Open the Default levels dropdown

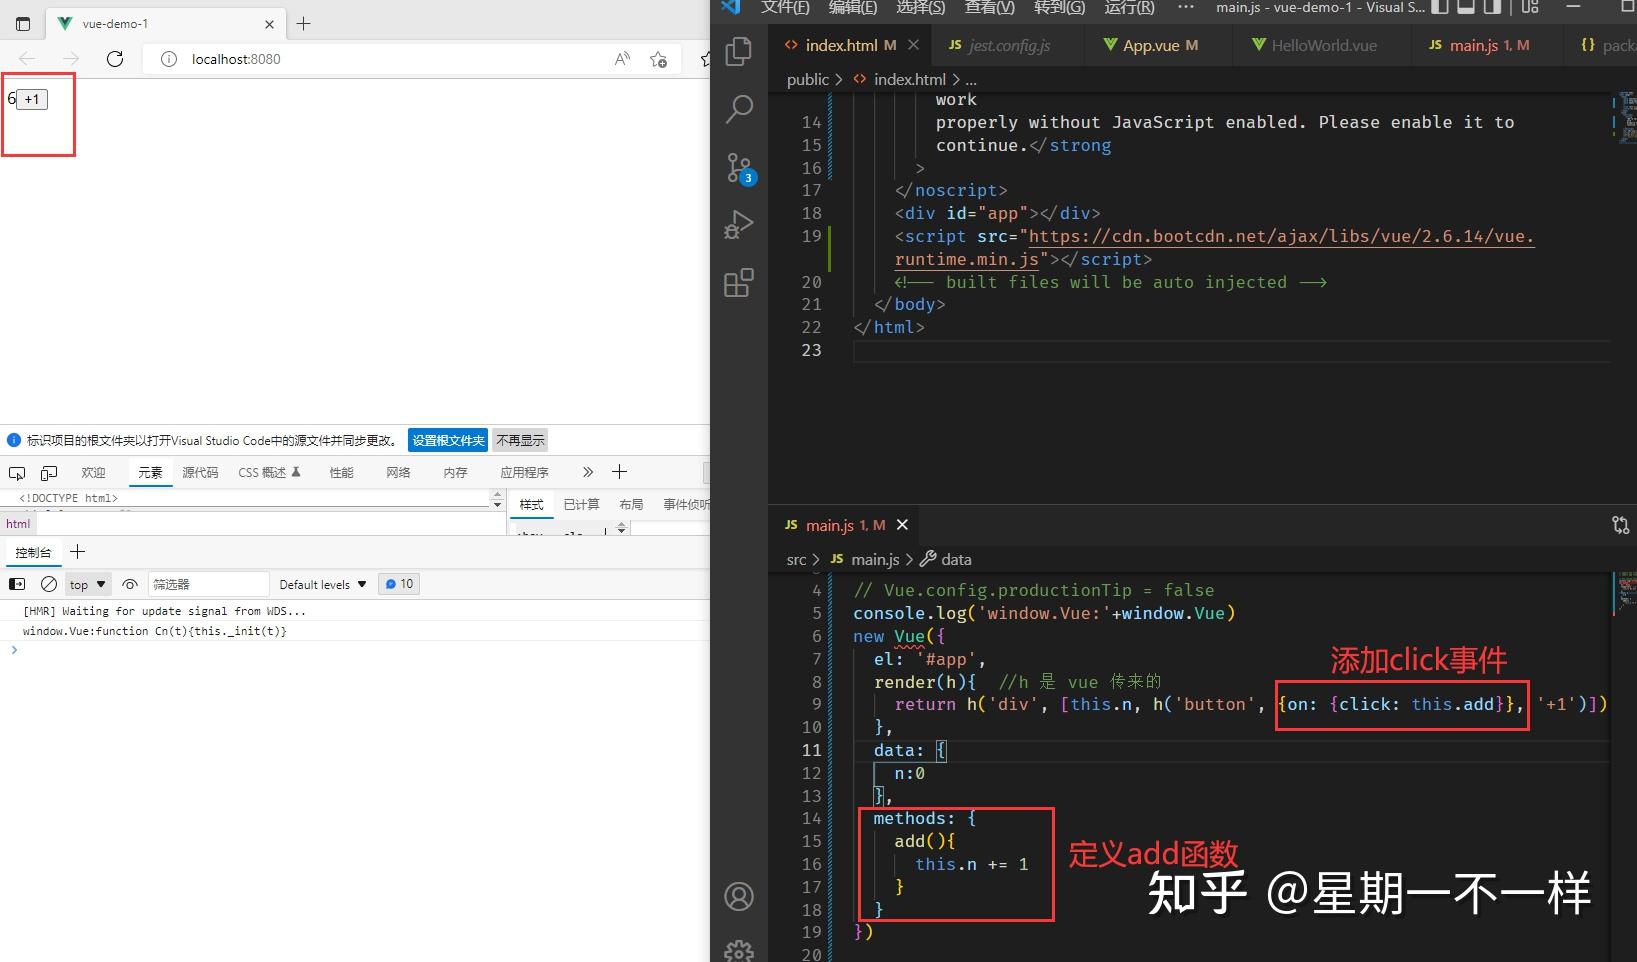[x=323, y=584]
